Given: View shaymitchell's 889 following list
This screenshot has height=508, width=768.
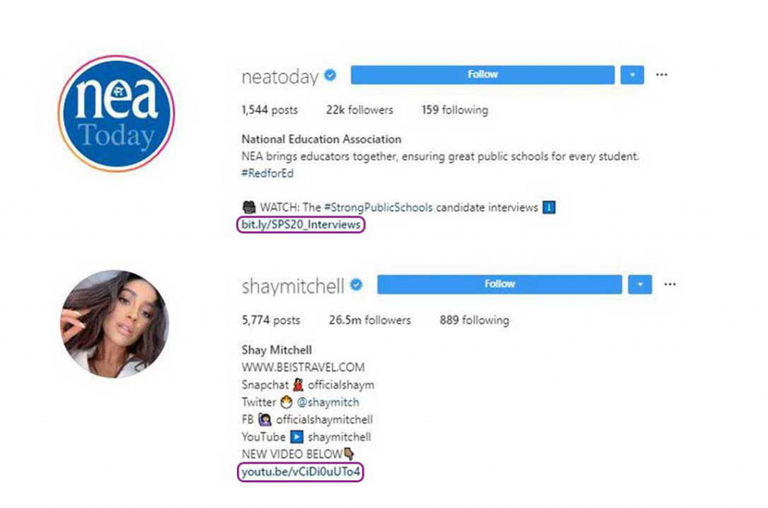Looking at the screenshot, I should tap(474, 320).
